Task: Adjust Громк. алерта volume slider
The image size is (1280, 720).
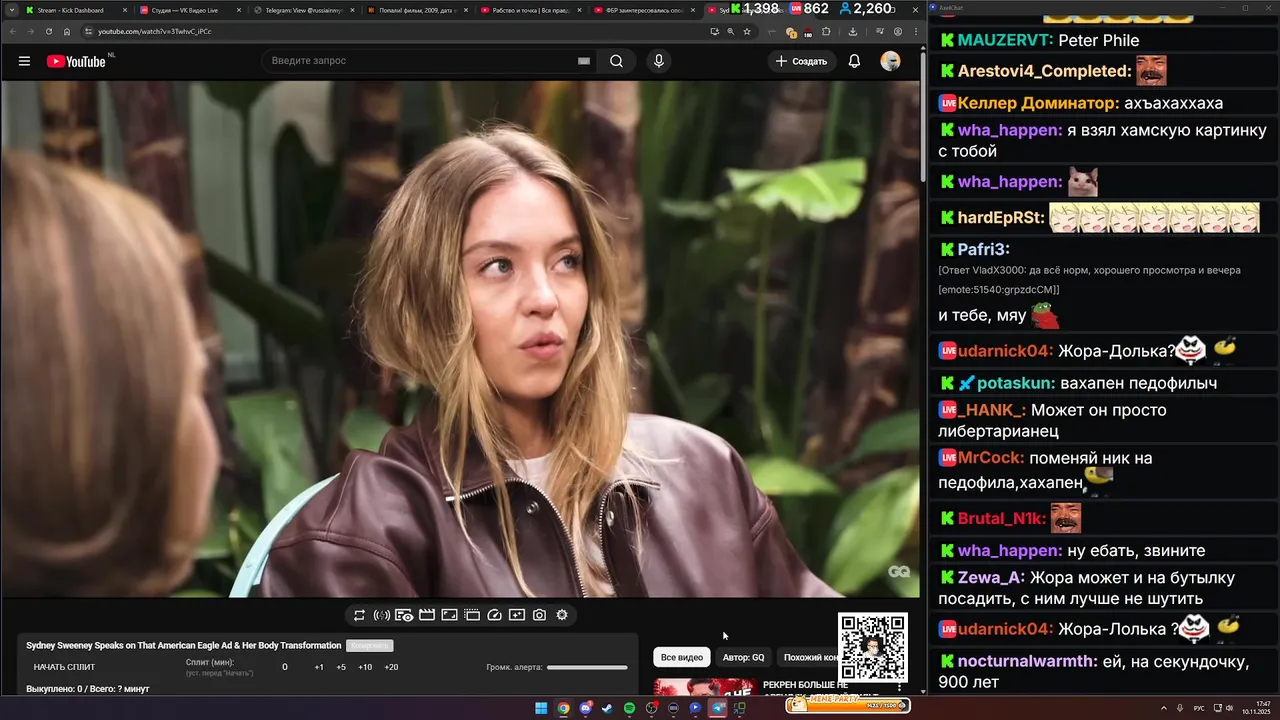Action: click(587, 667)
